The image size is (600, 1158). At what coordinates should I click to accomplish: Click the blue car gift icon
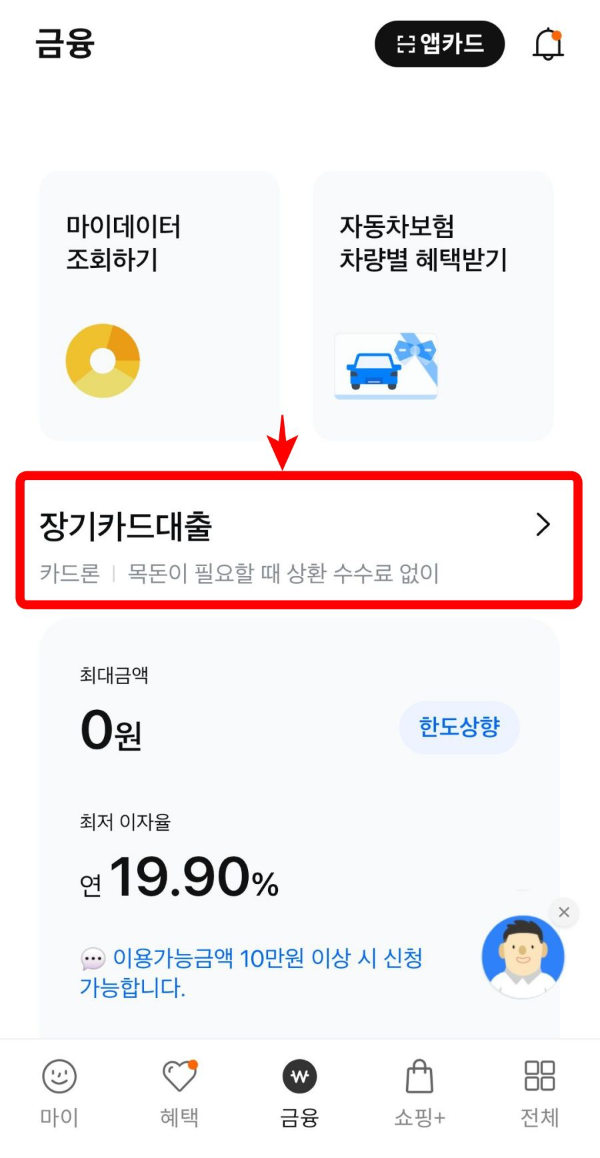tap(385, 367)
